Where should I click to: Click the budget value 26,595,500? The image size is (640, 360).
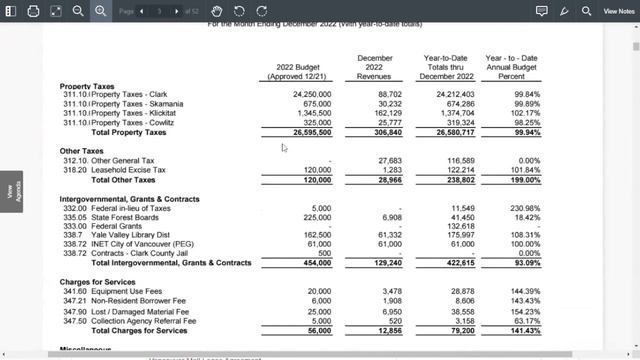point(312,132)
